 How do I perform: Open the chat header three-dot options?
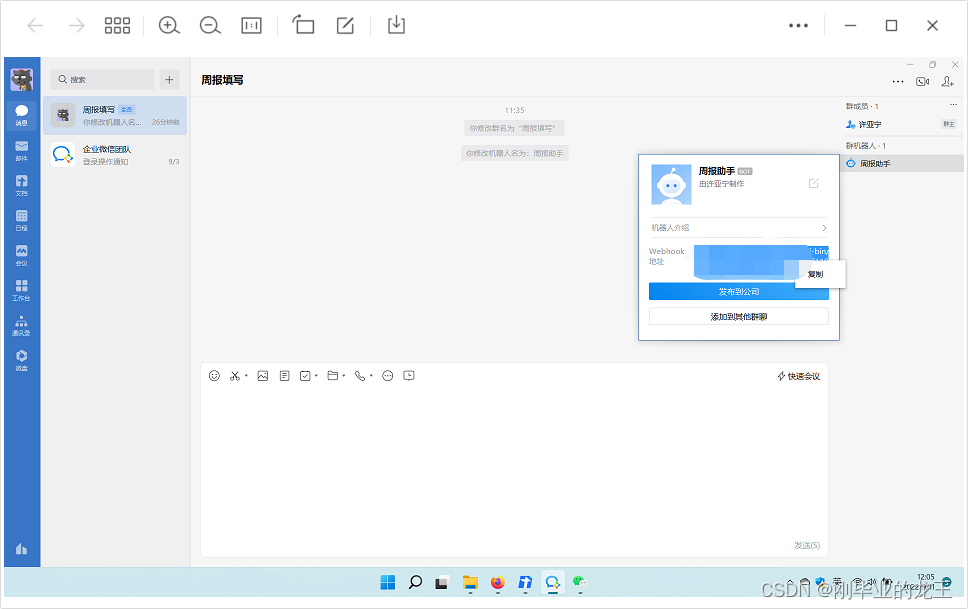(898, 82)
